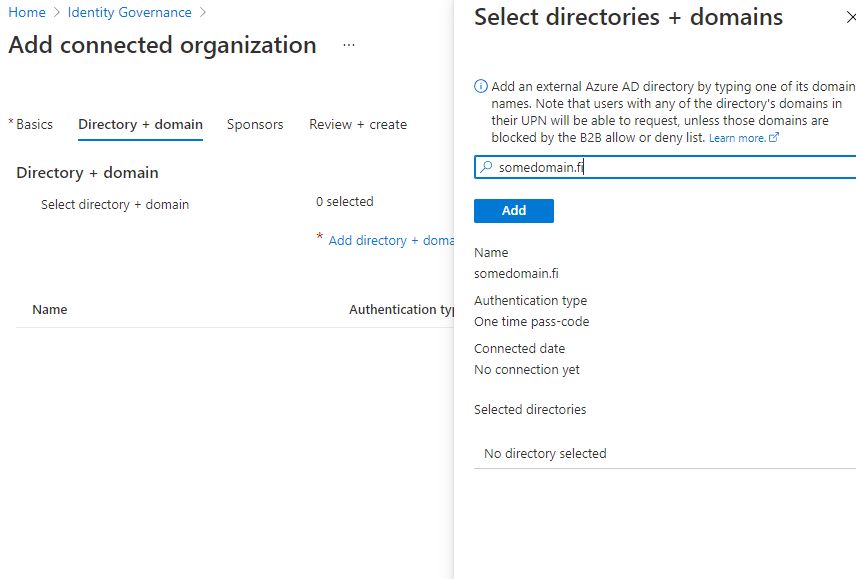This screenshot has height=579, width=856.
Task: Click the chevron after the Home breadcrumb
Action: 57,13
